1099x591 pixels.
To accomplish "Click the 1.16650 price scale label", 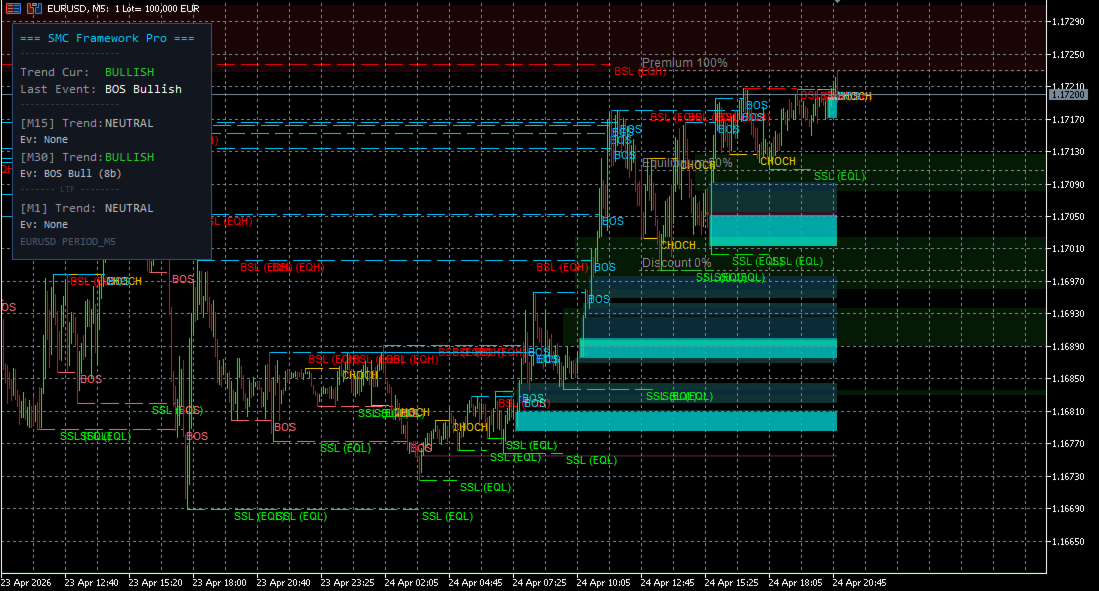I will (x=1068, y=542).
